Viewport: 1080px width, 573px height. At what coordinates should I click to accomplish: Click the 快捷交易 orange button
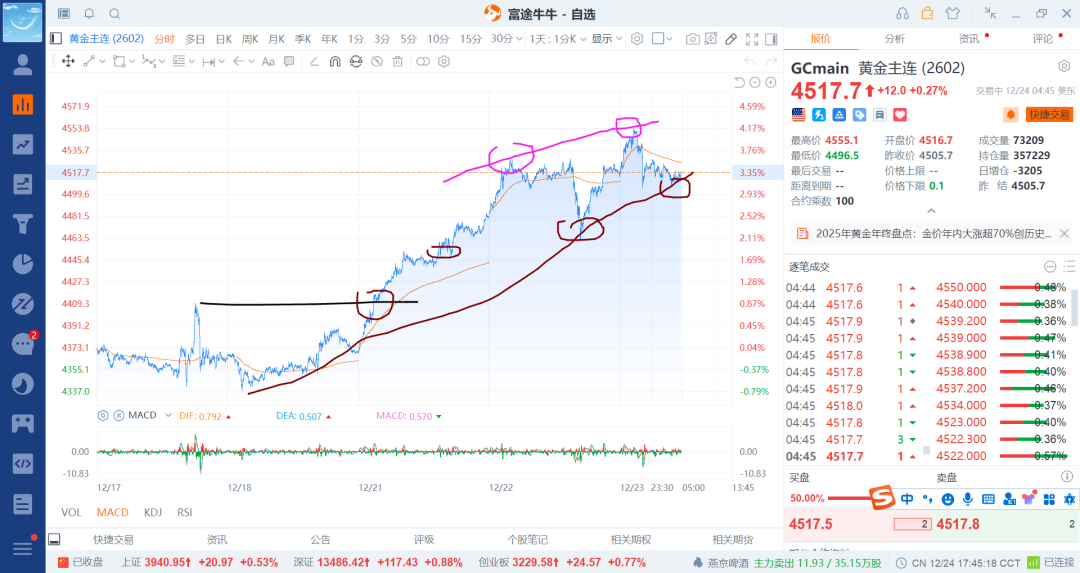click(x=1050, y=114)
